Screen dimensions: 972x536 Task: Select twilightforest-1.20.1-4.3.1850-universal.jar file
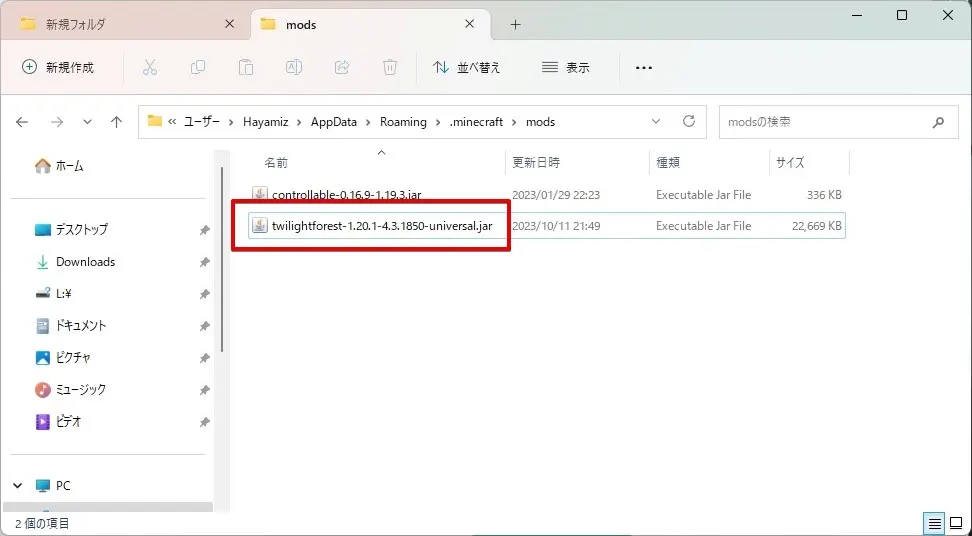tap(381, 226)
